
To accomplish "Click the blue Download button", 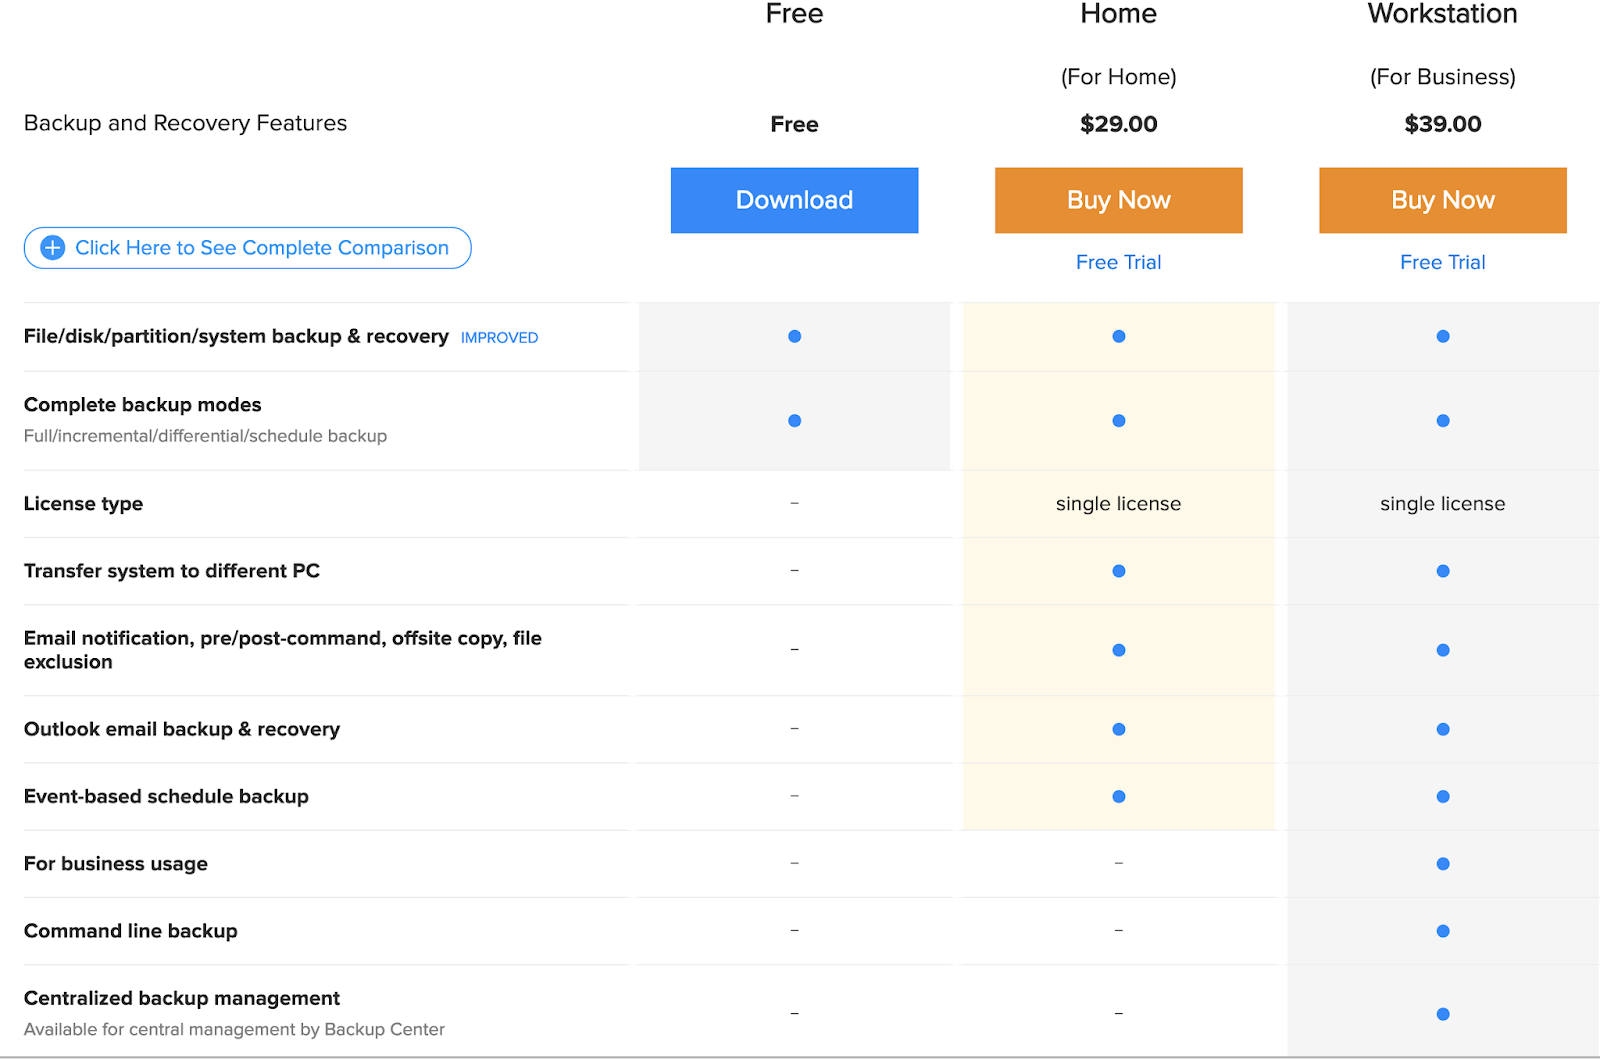I will click(794, 200).
